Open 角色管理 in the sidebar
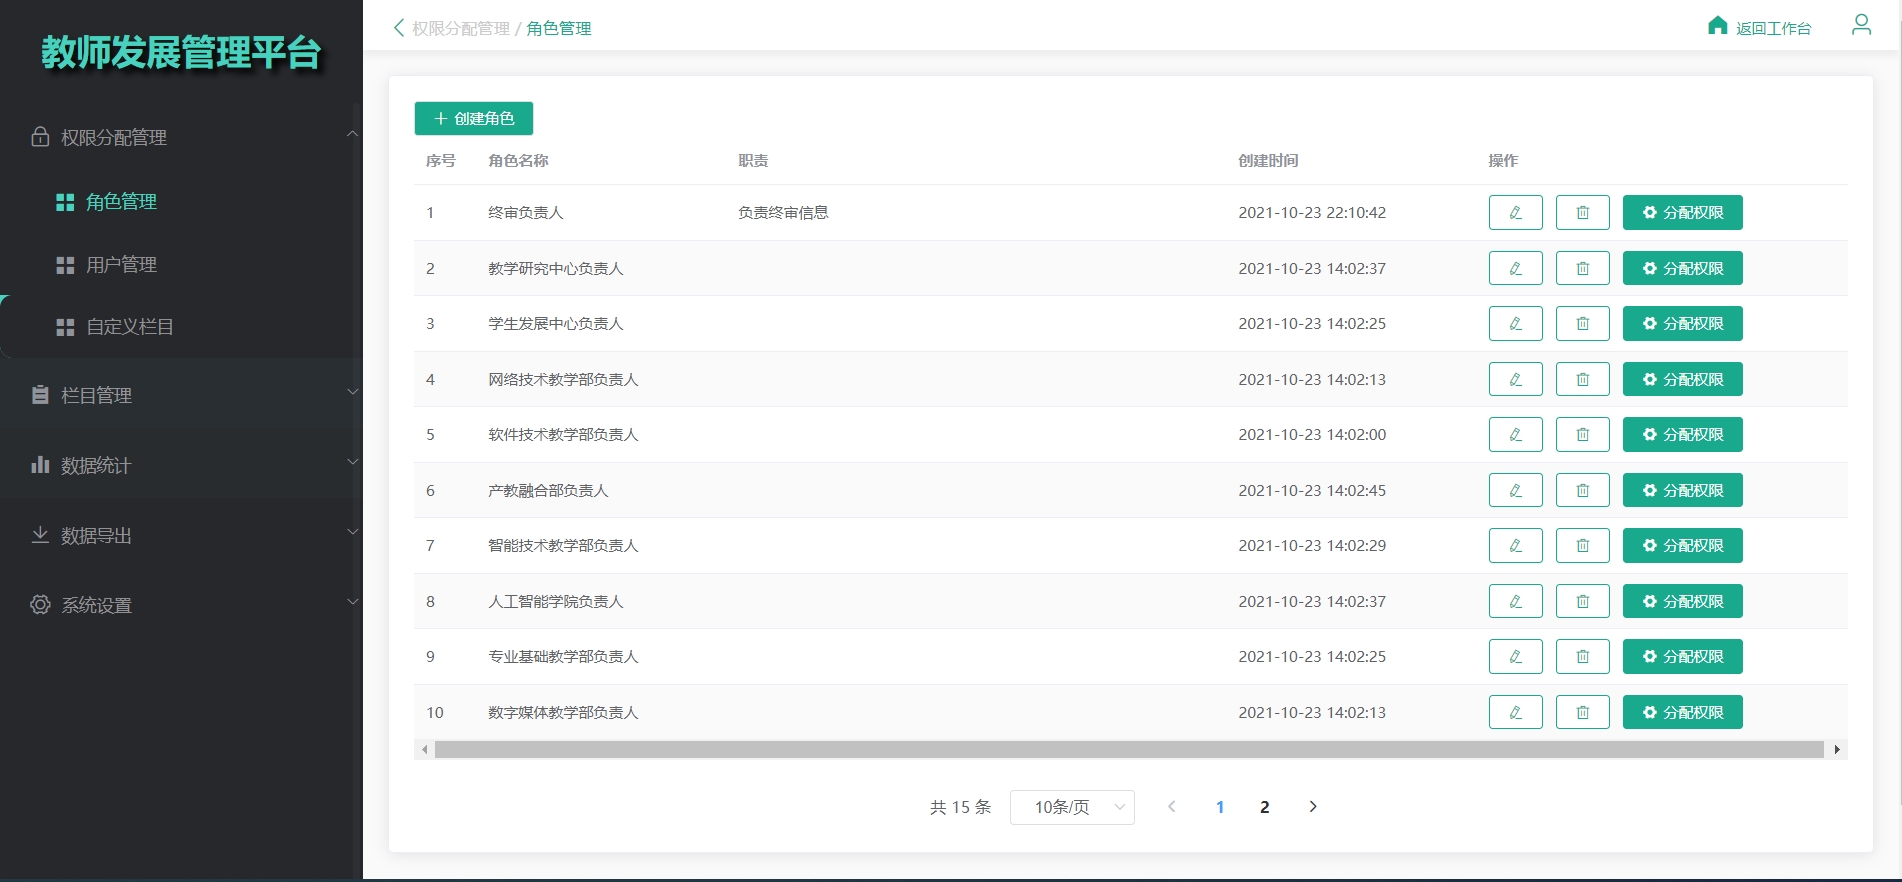This screenshot has height=882, width=1902. coord(121,202)
